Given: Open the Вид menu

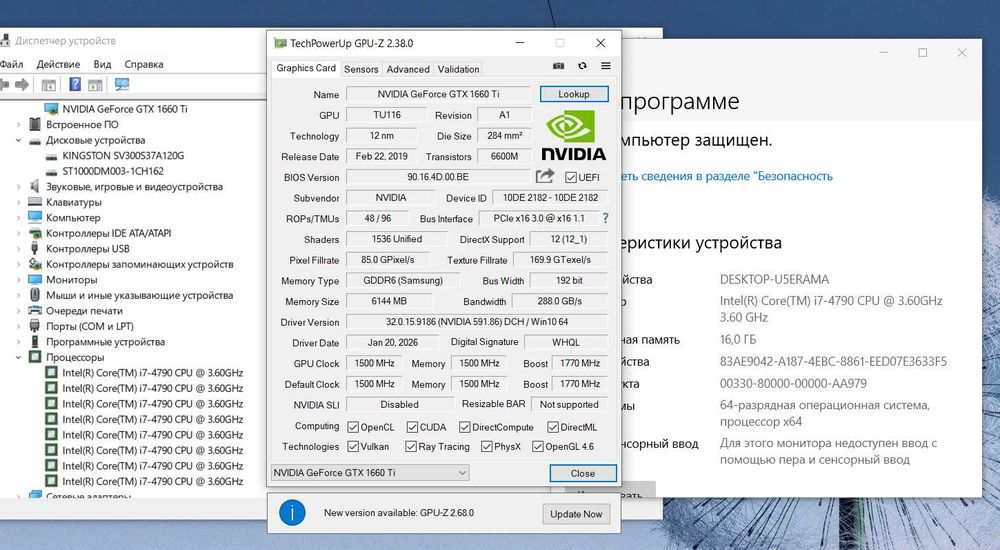Looking at the screenshot, I should click(x=102, y=64).
